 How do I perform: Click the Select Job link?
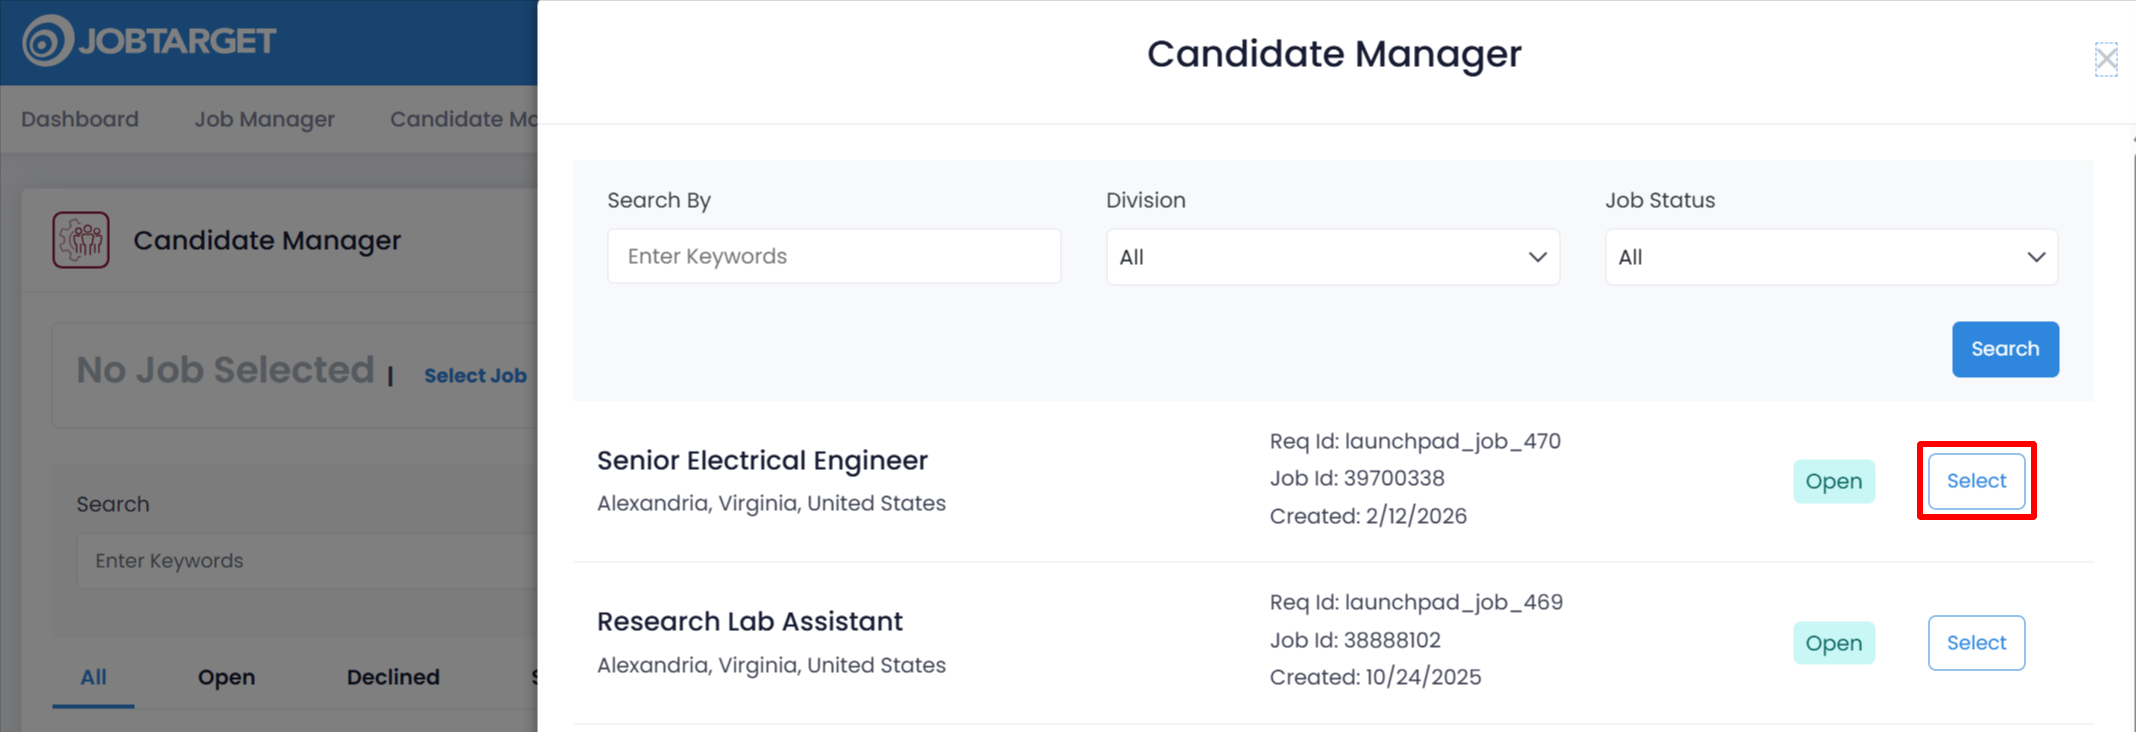(x=475, y=376)
